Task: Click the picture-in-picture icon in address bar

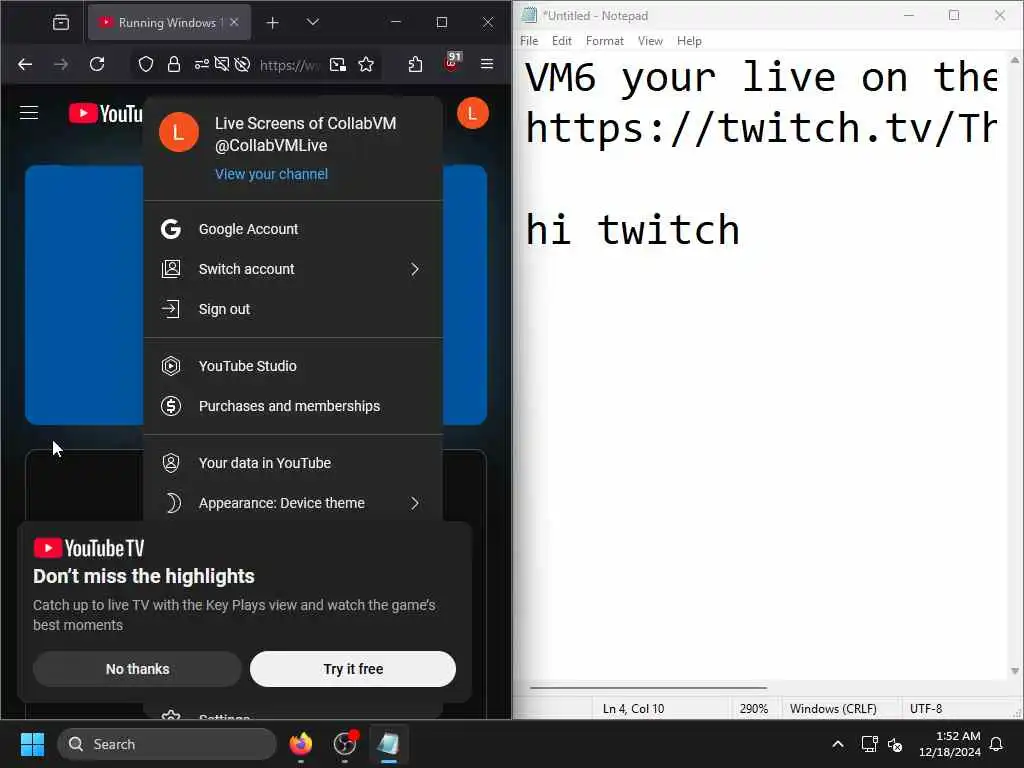Action: pyautogui.click(x=338, y=65)
